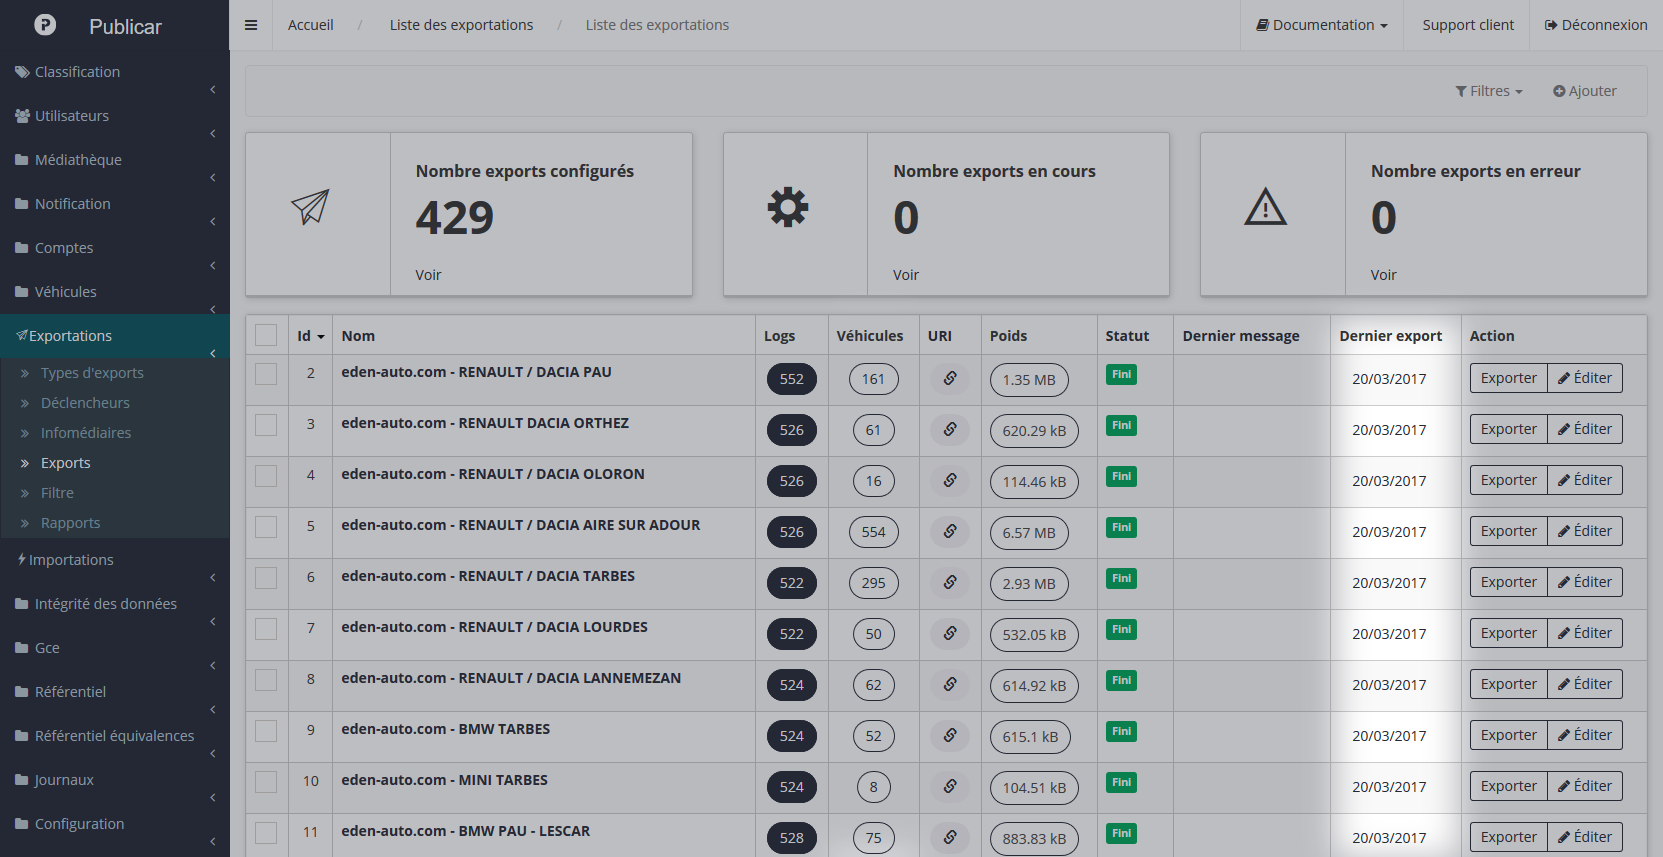Open Support client link
This screenshot has height=857, width=1663.
point(1468,25)
